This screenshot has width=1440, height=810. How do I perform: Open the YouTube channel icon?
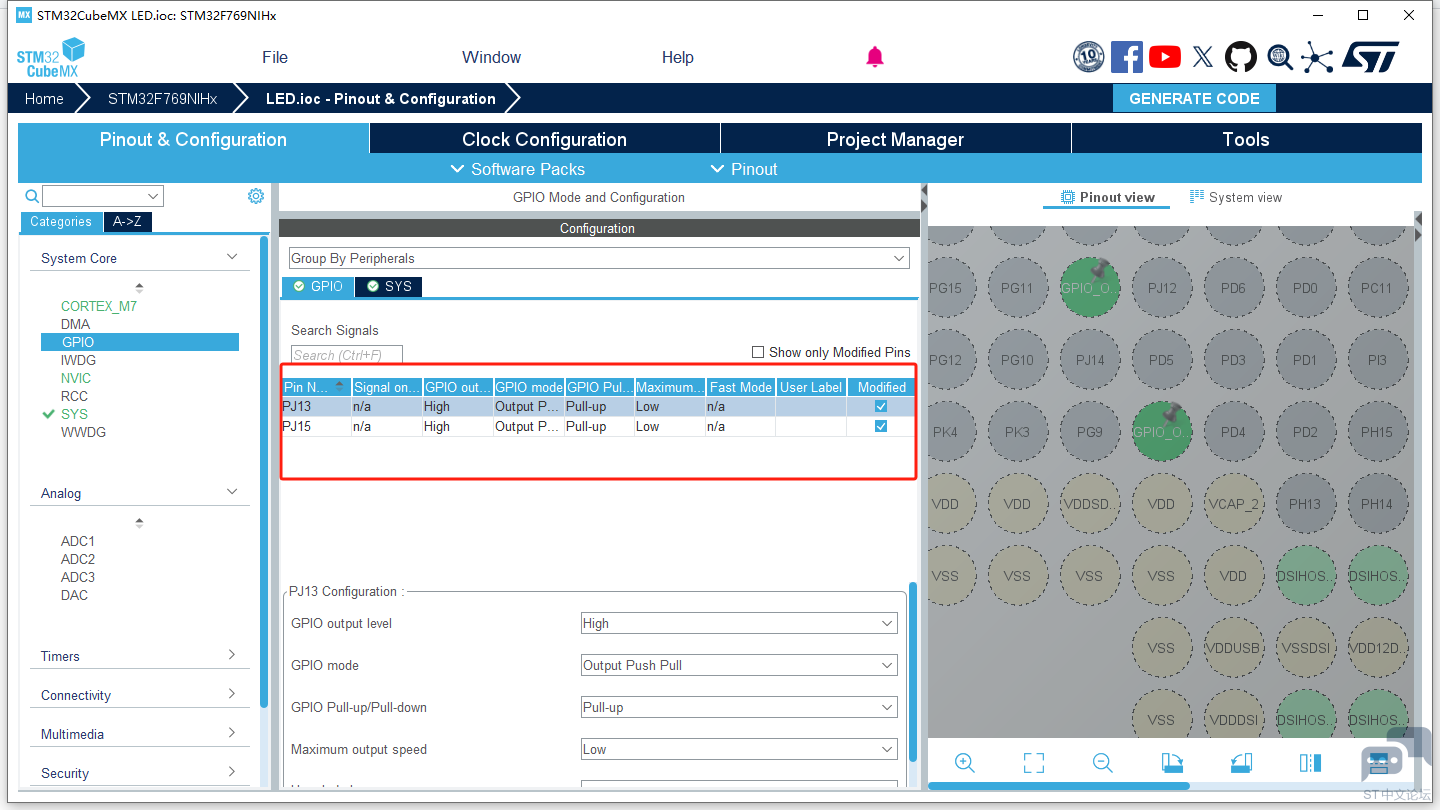coord(1165,57)
